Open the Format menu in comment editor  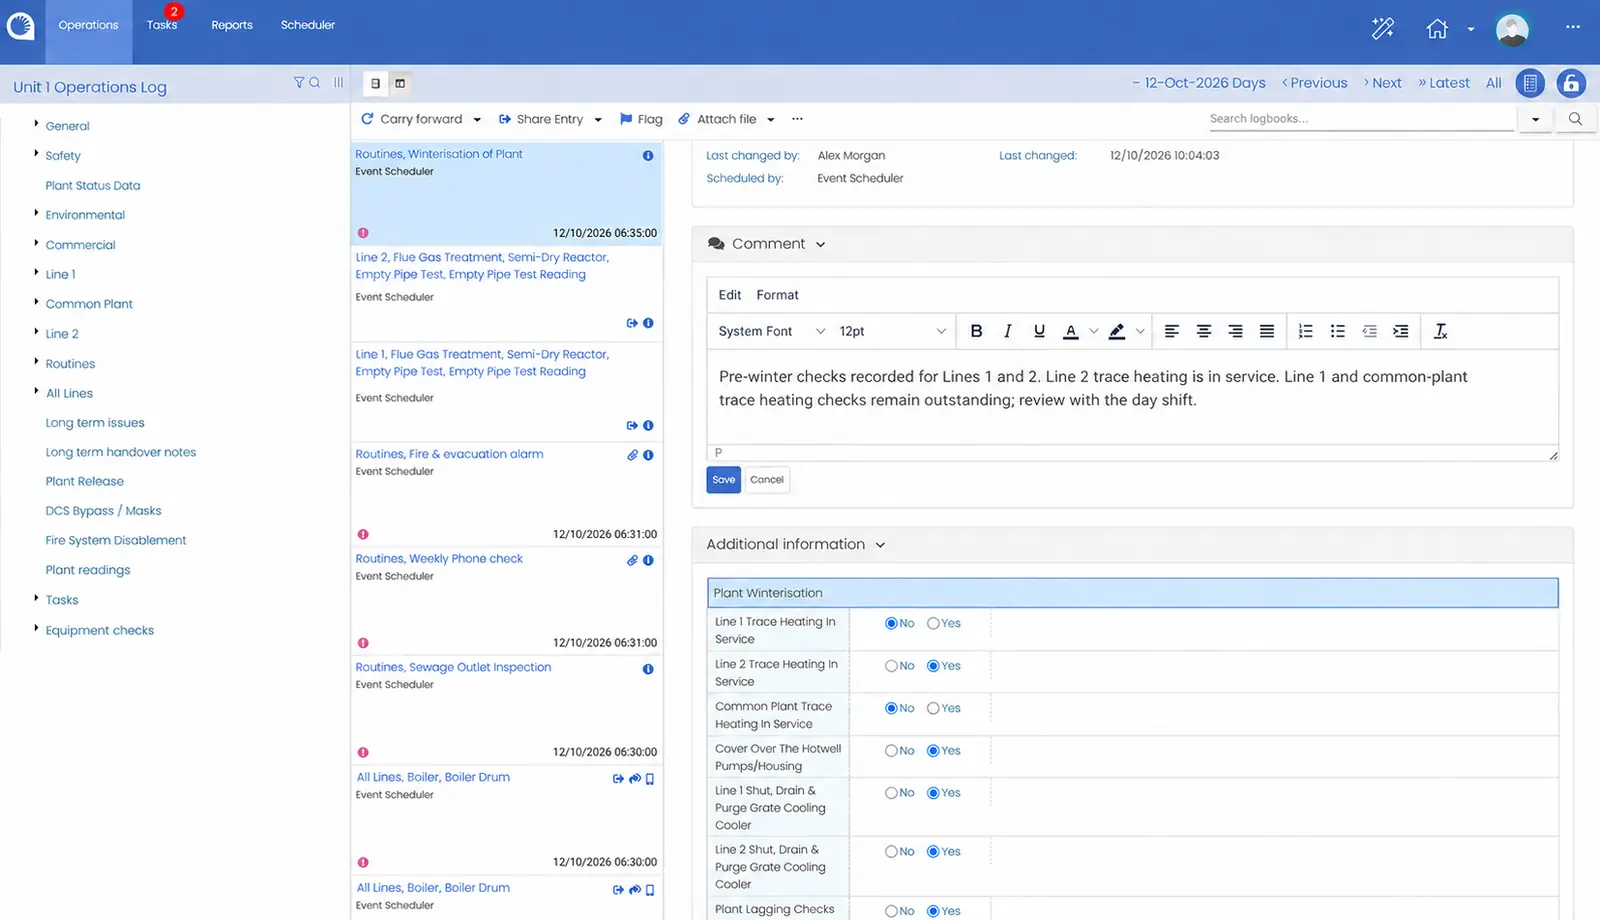(777, 295)
